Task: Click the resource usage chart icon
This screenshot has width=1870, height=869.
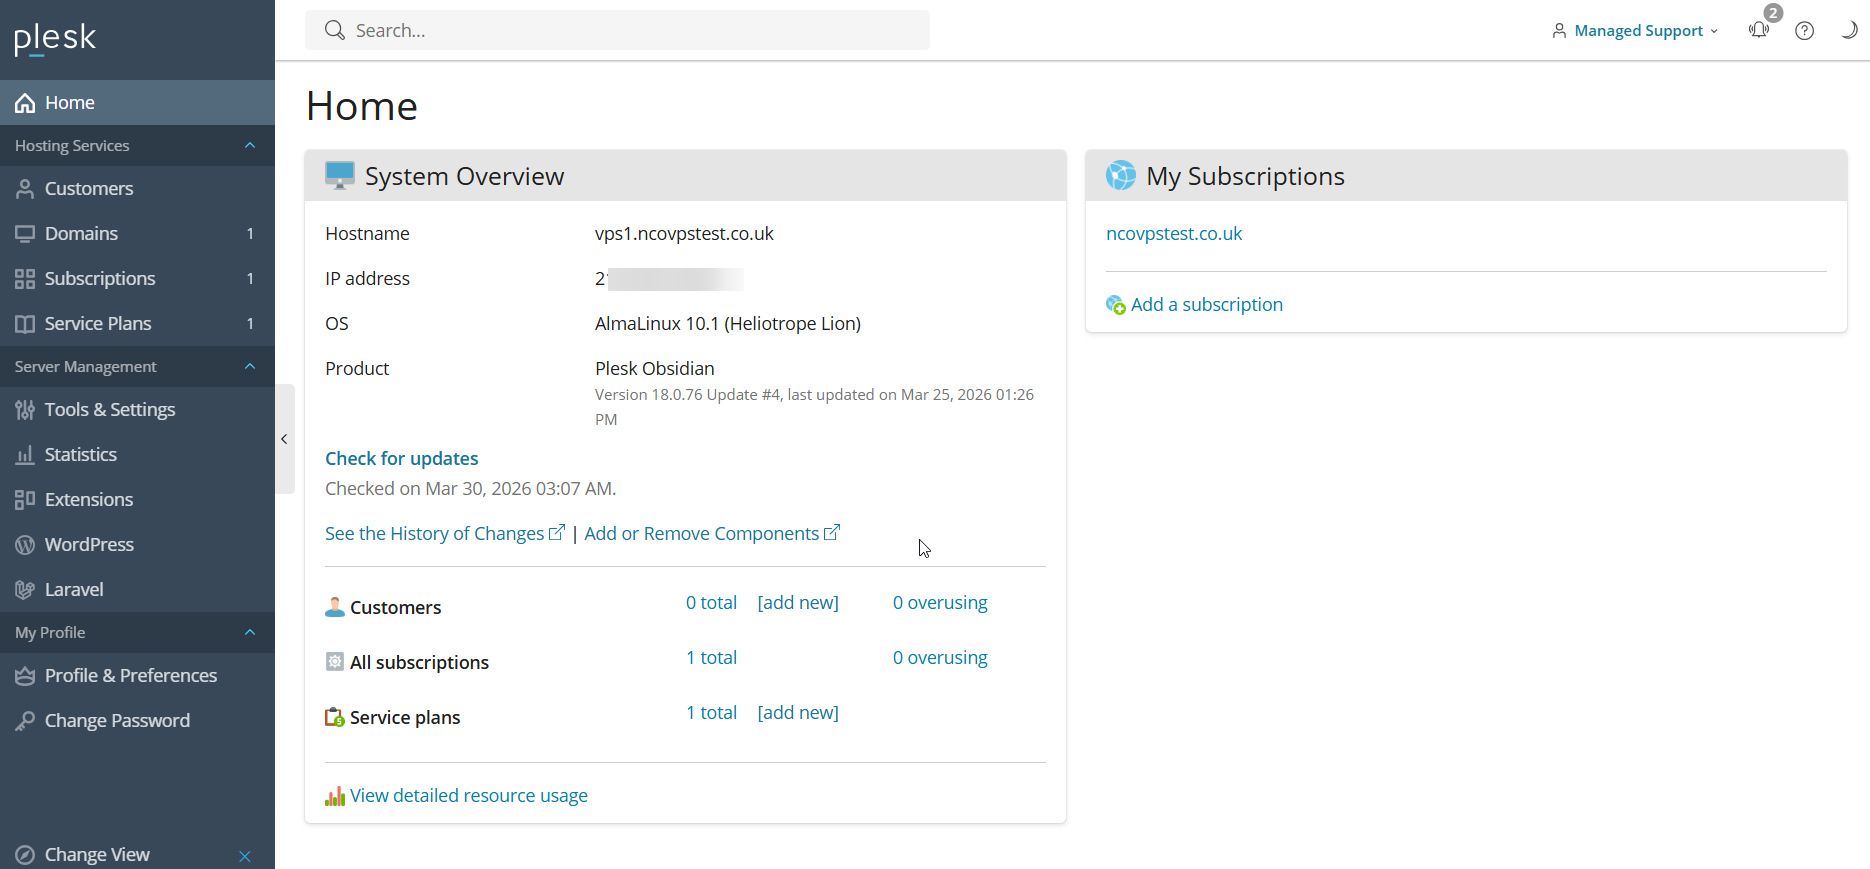Action: (335, 797)
